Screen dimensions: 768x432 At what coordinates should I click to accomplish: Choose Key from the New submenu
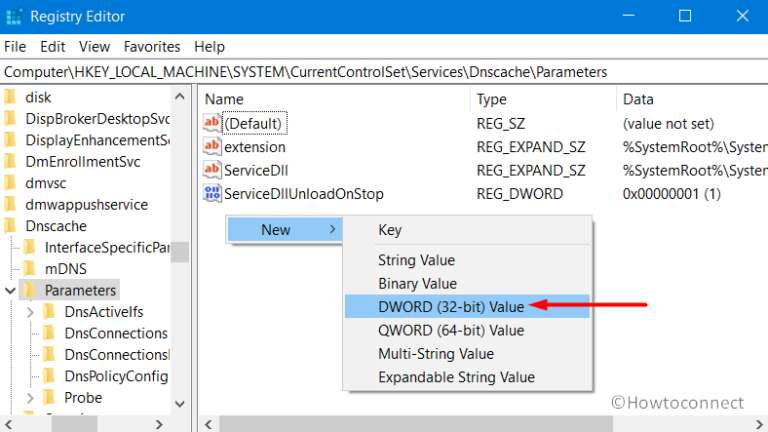pyautogui.click(x=467, y=230)
